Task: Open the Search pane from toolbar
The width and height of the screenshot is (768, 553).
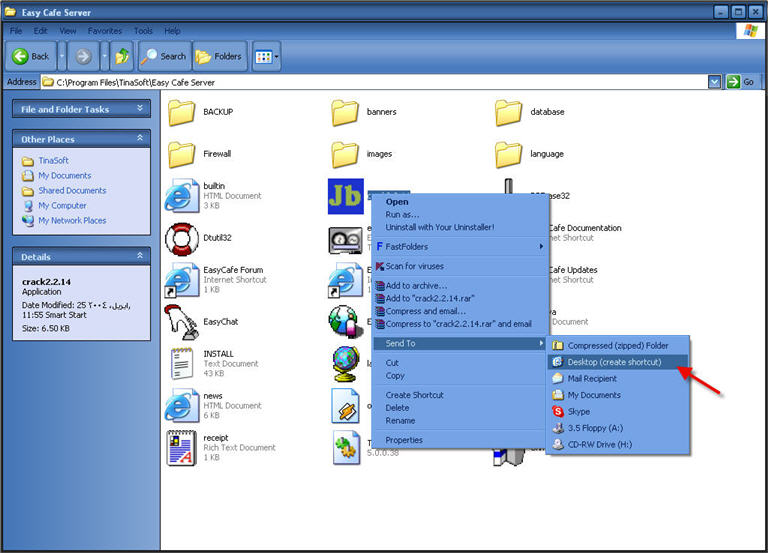Action: [164, 56]
